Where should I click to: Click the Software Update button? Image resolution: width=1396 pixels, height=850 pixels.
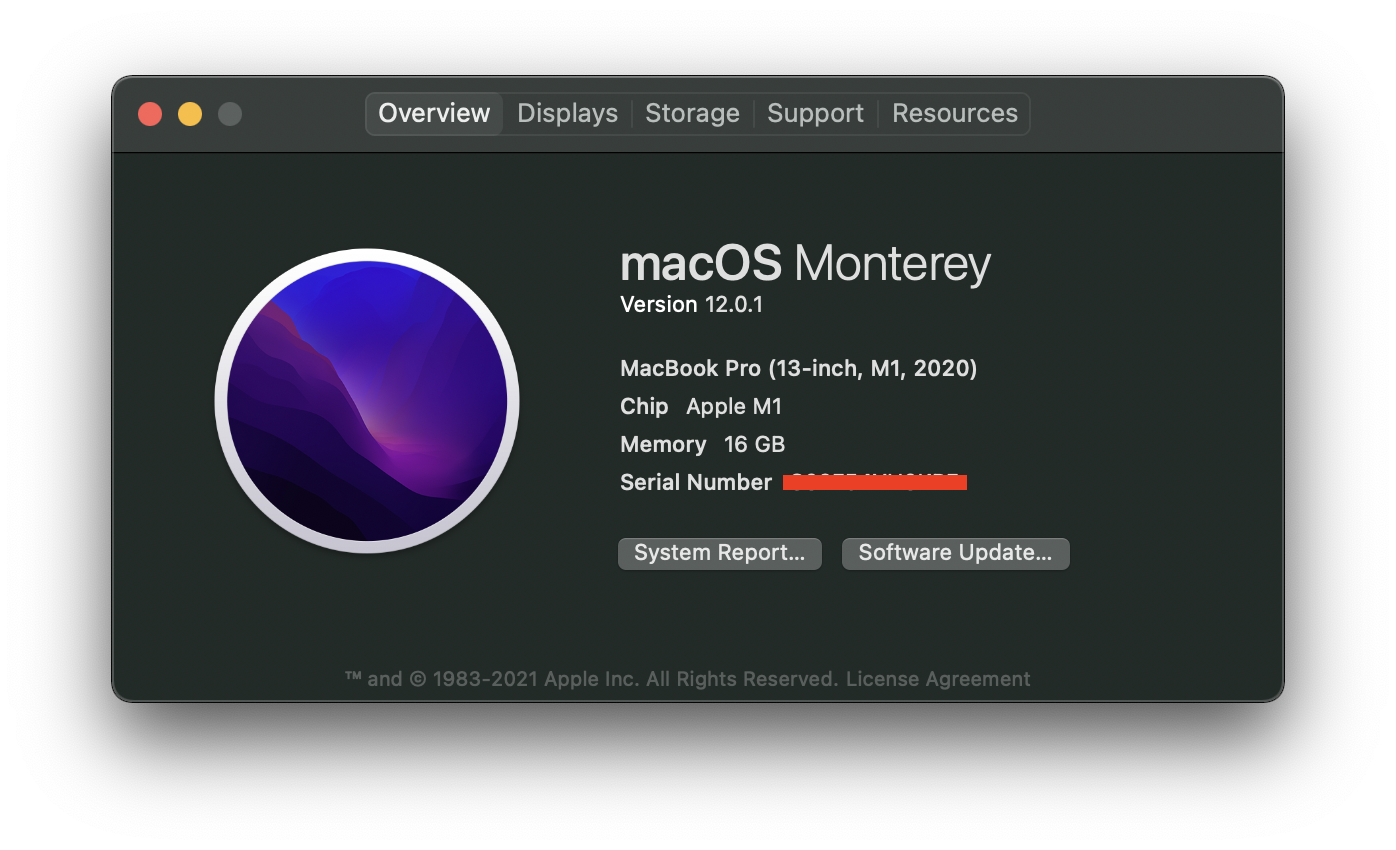pyautogui.click(x=955, y=553)
